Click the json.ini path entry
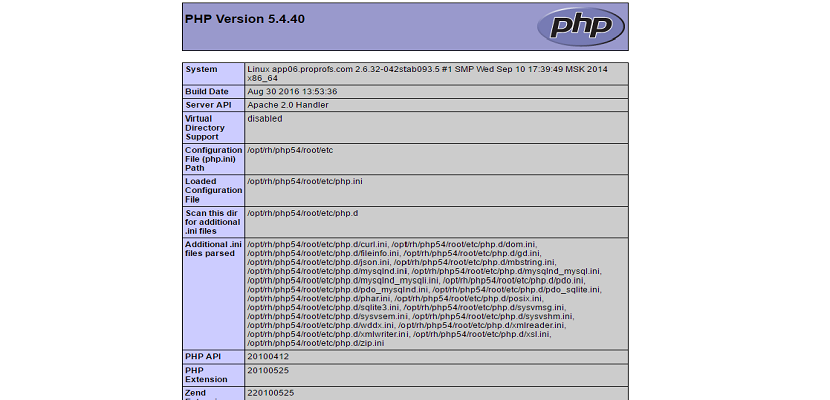 point(318,262)
